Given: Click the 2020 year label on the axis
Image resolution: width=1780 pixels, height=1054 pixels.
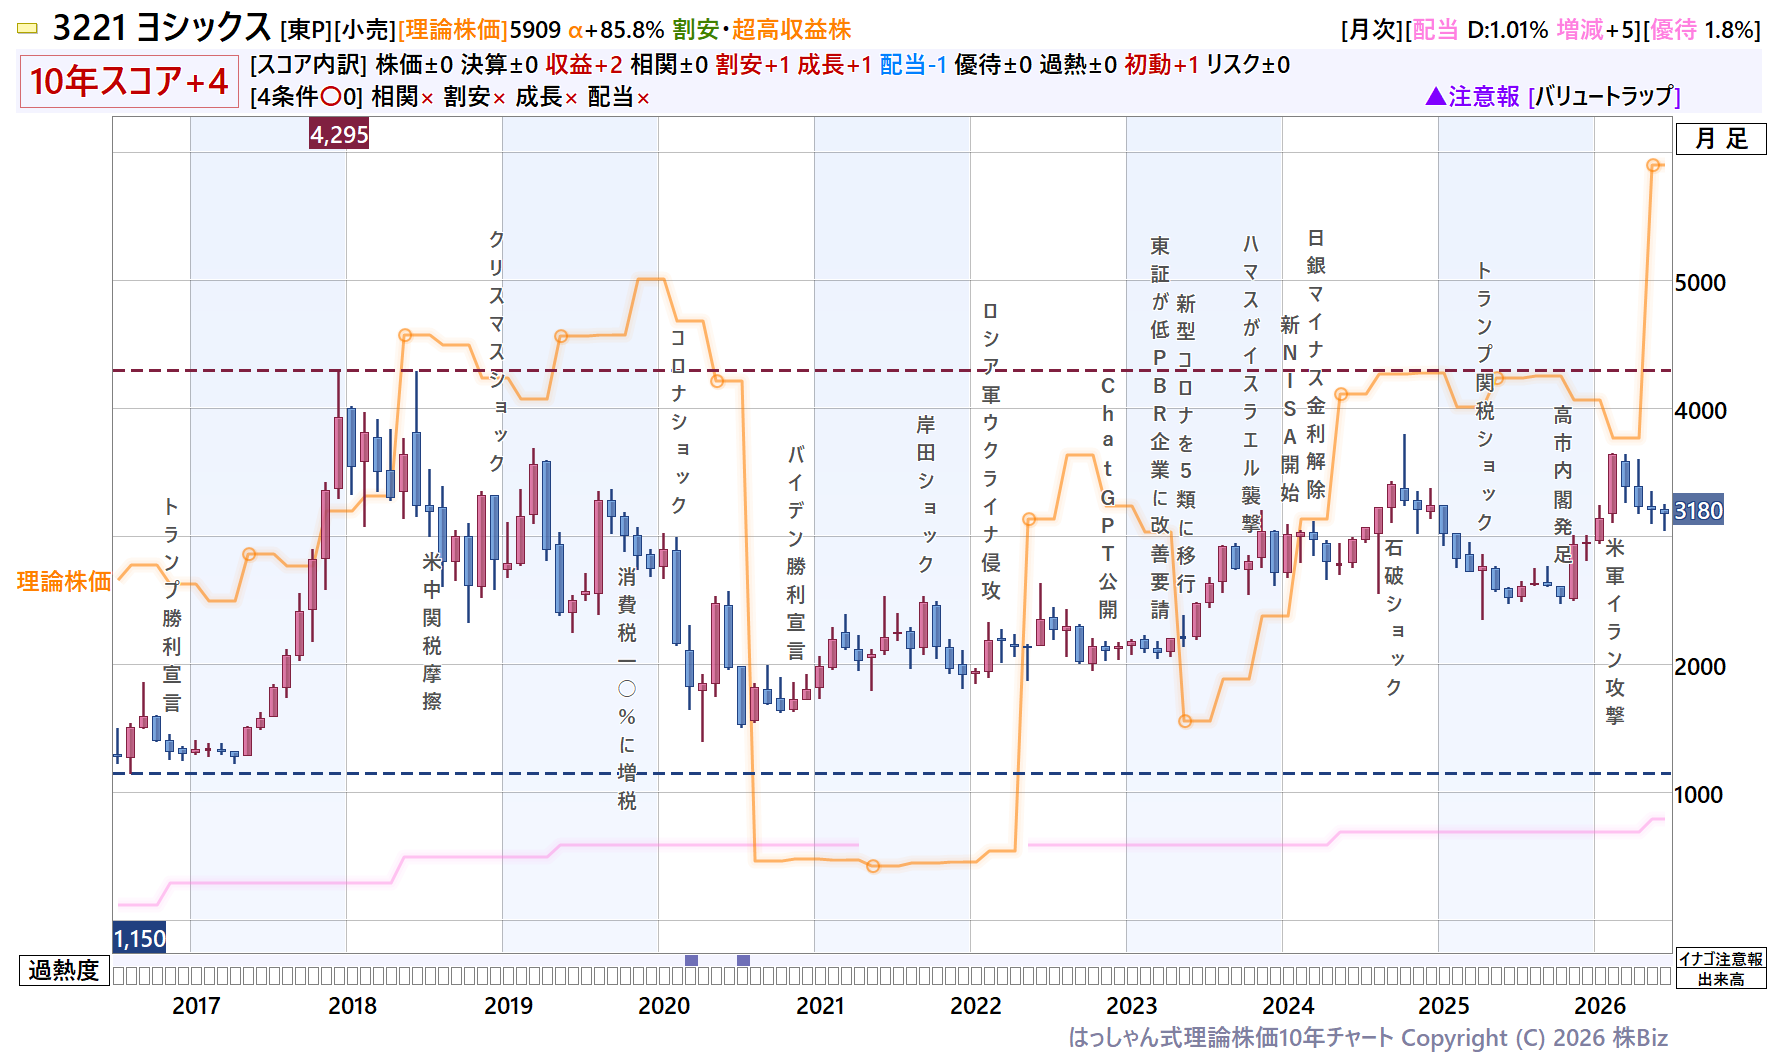Looking at the screenshot, I should [664, 1006].
